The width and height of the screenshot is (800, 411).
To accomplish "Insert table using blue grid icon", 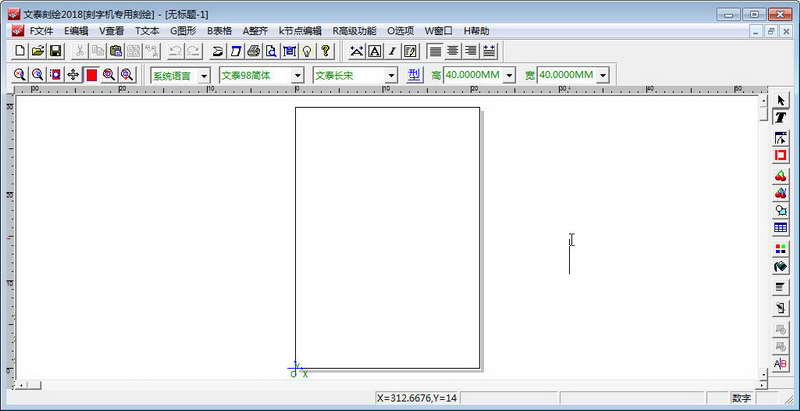I will coord(781,227).
